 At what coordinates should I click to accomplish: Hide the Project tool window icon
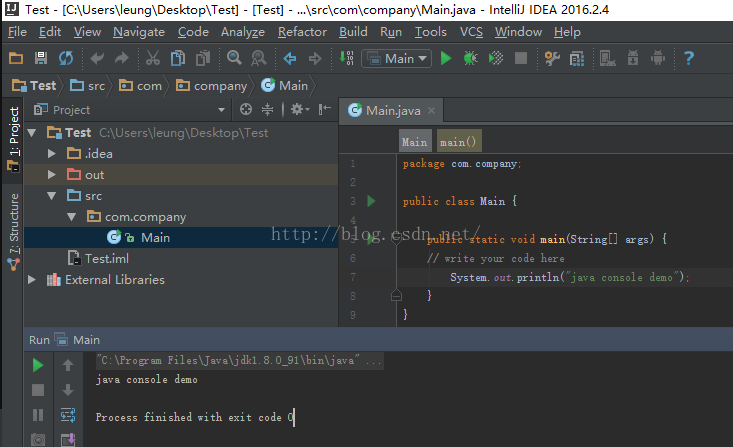[324, 109]
